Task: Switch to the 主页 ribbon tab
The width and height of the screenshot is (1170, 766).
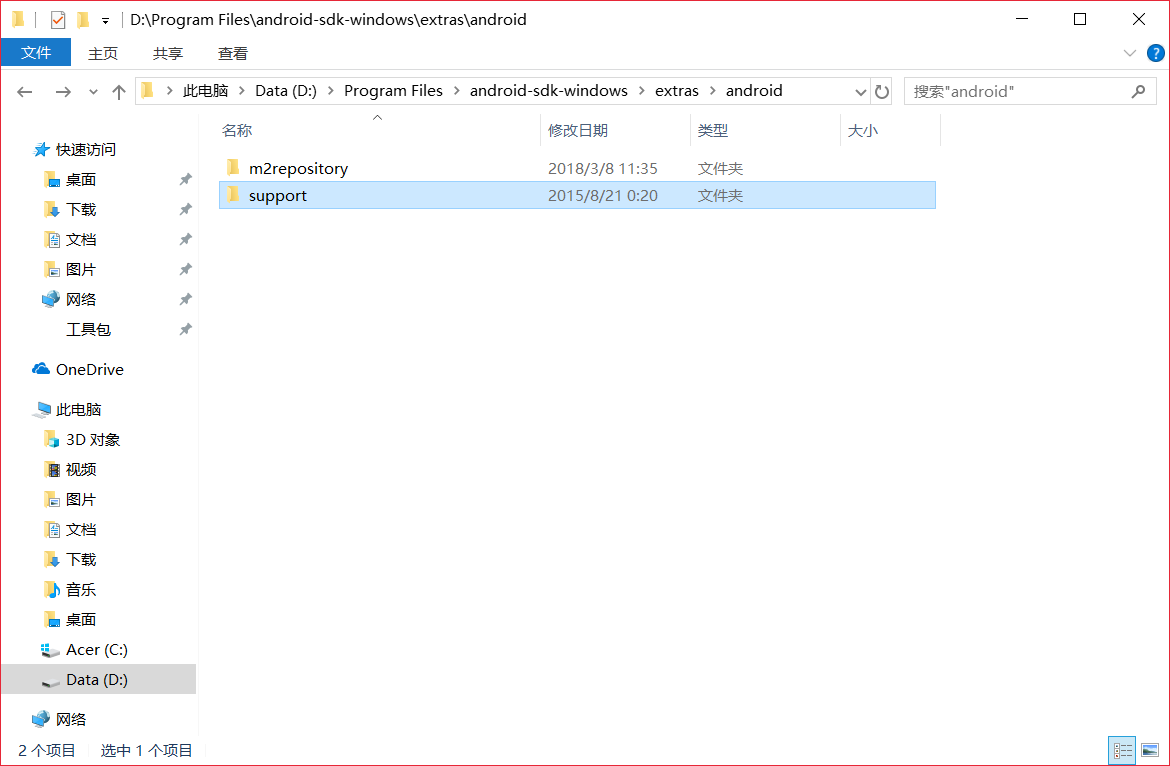Action: point(103,54)
